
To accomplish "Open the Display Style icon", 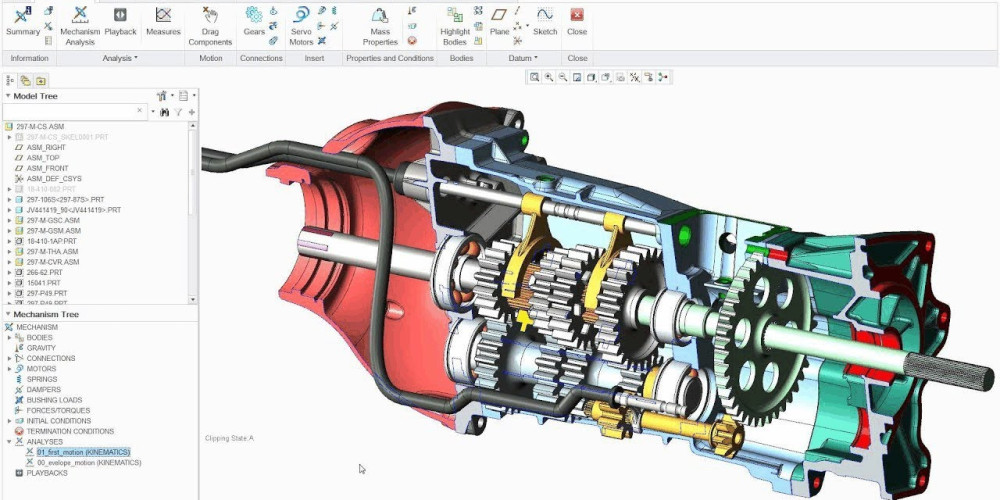I will pos(591,77).
